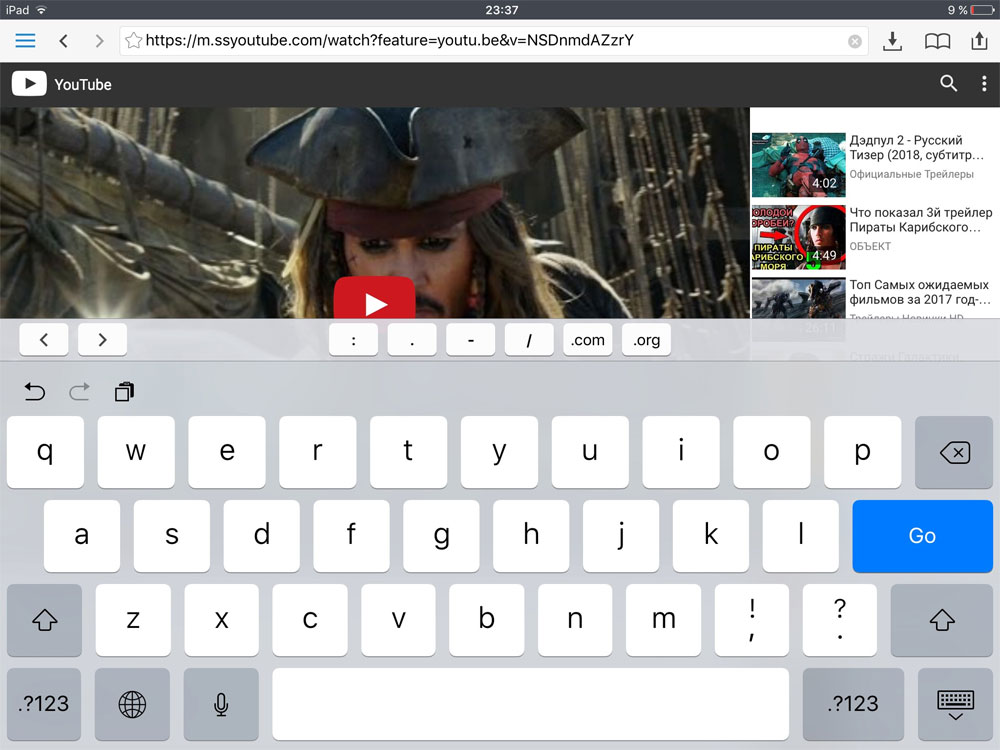Tap the Wi-Fi status icon
This screenshot has width=1000, height=750.
point(41,10)
